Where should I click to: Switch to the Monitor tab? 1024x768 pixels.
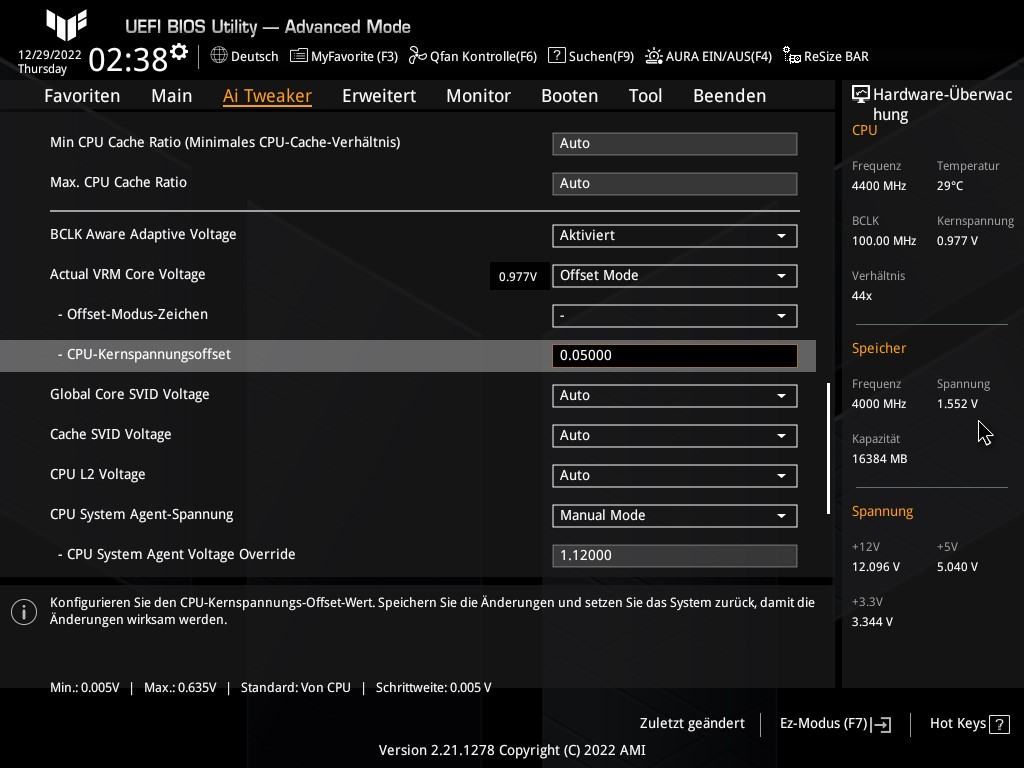coord(479,96)
